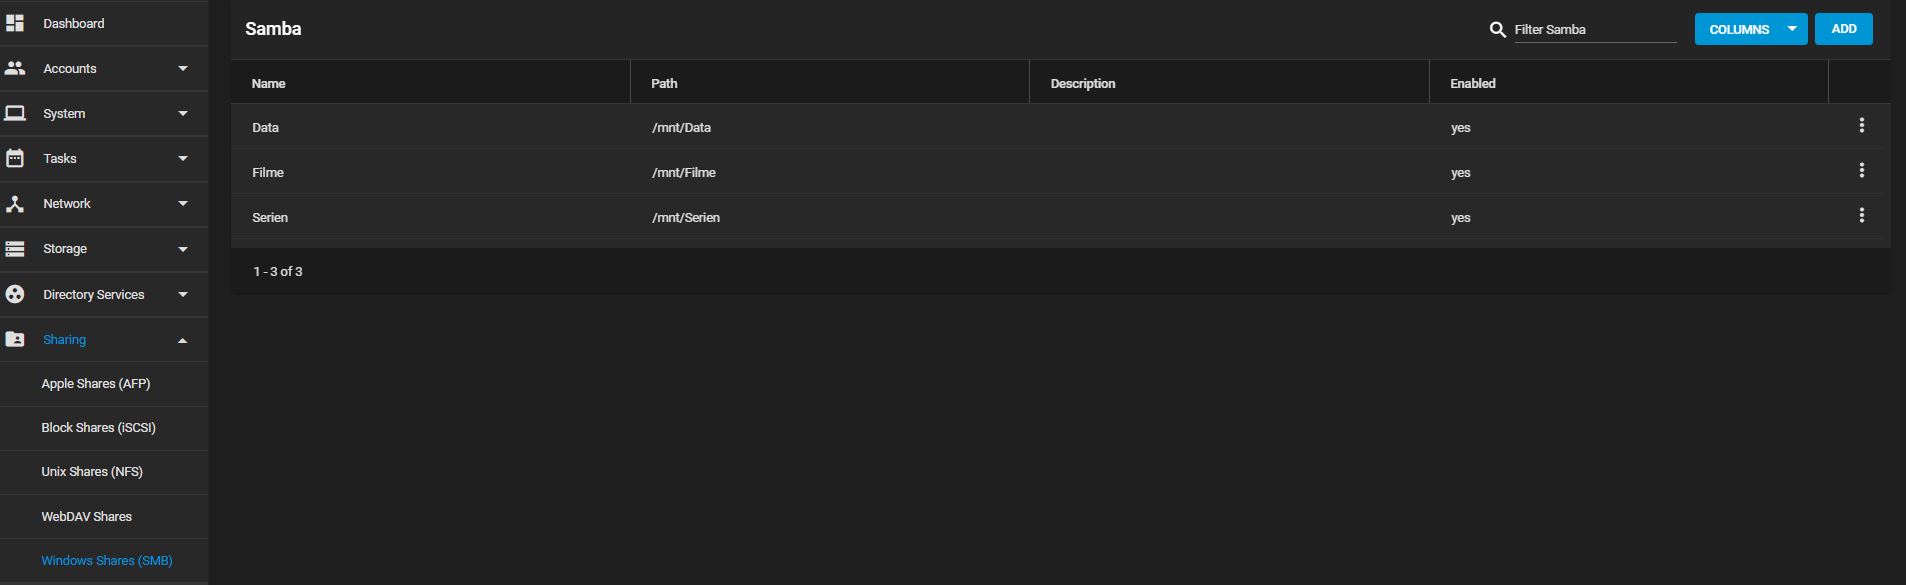This screenshot has height=585, width=1906.
Task: Click the Samba page title
Action: (273, 29)
